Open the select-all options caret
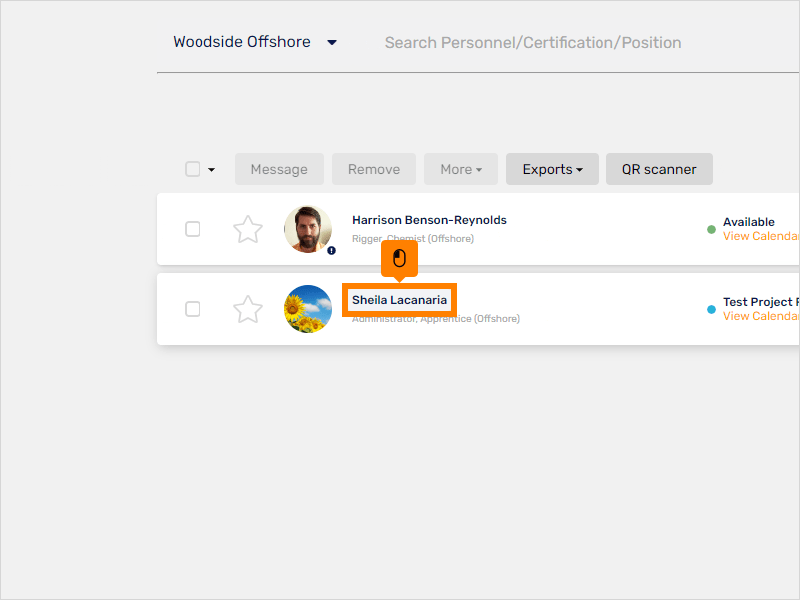 212,169
